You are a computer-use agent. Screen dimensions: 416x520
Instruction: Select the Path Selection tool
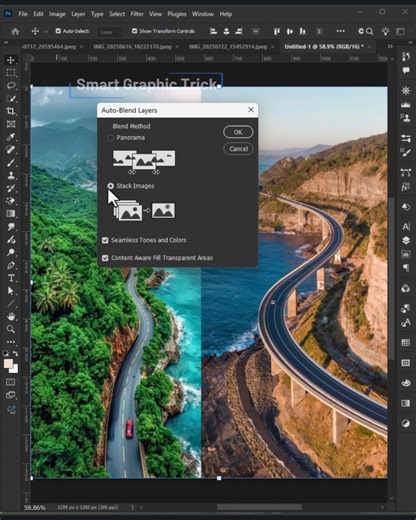point(11,291)
